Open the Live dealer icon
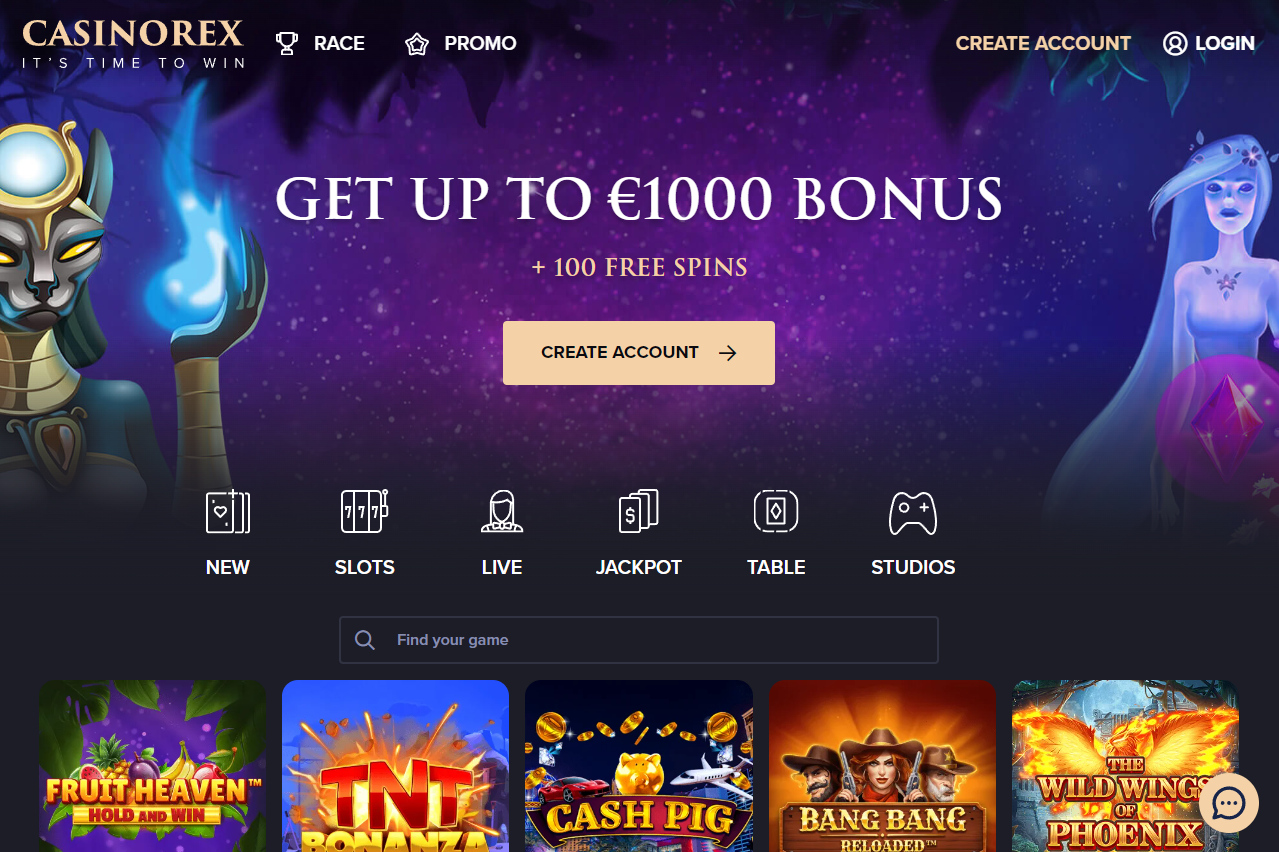The image size is (1279, 852). coord(501,511)
